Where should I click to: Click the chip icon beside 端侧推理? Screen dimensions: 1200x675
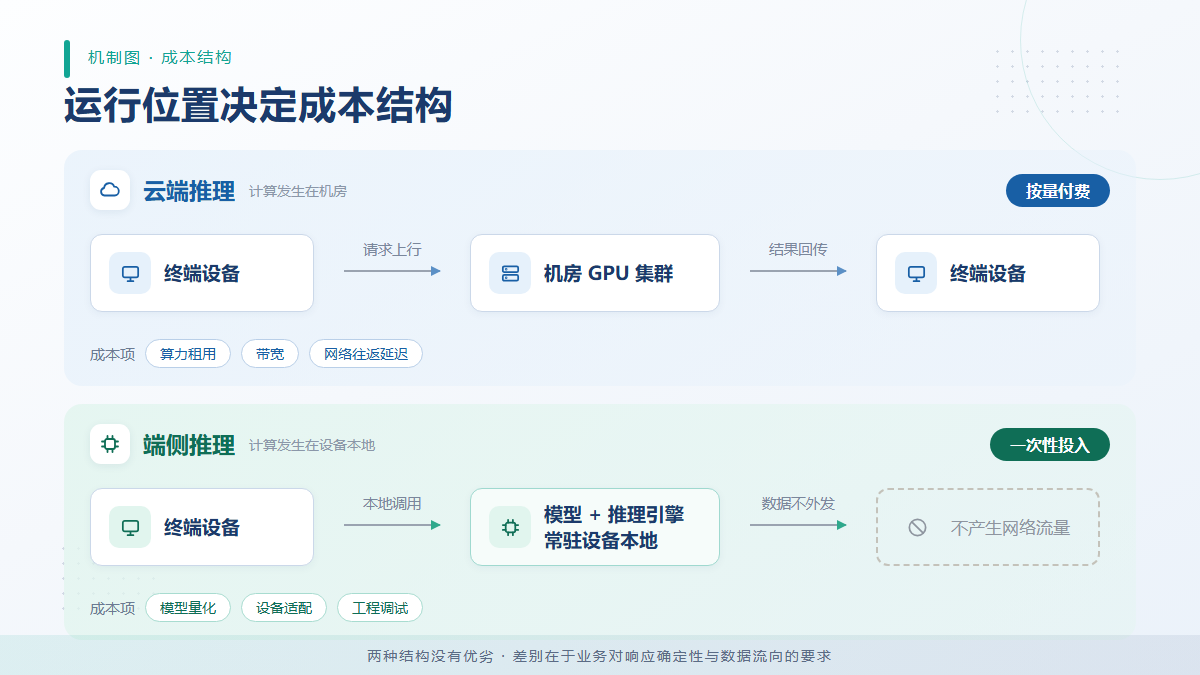(110, 444)
